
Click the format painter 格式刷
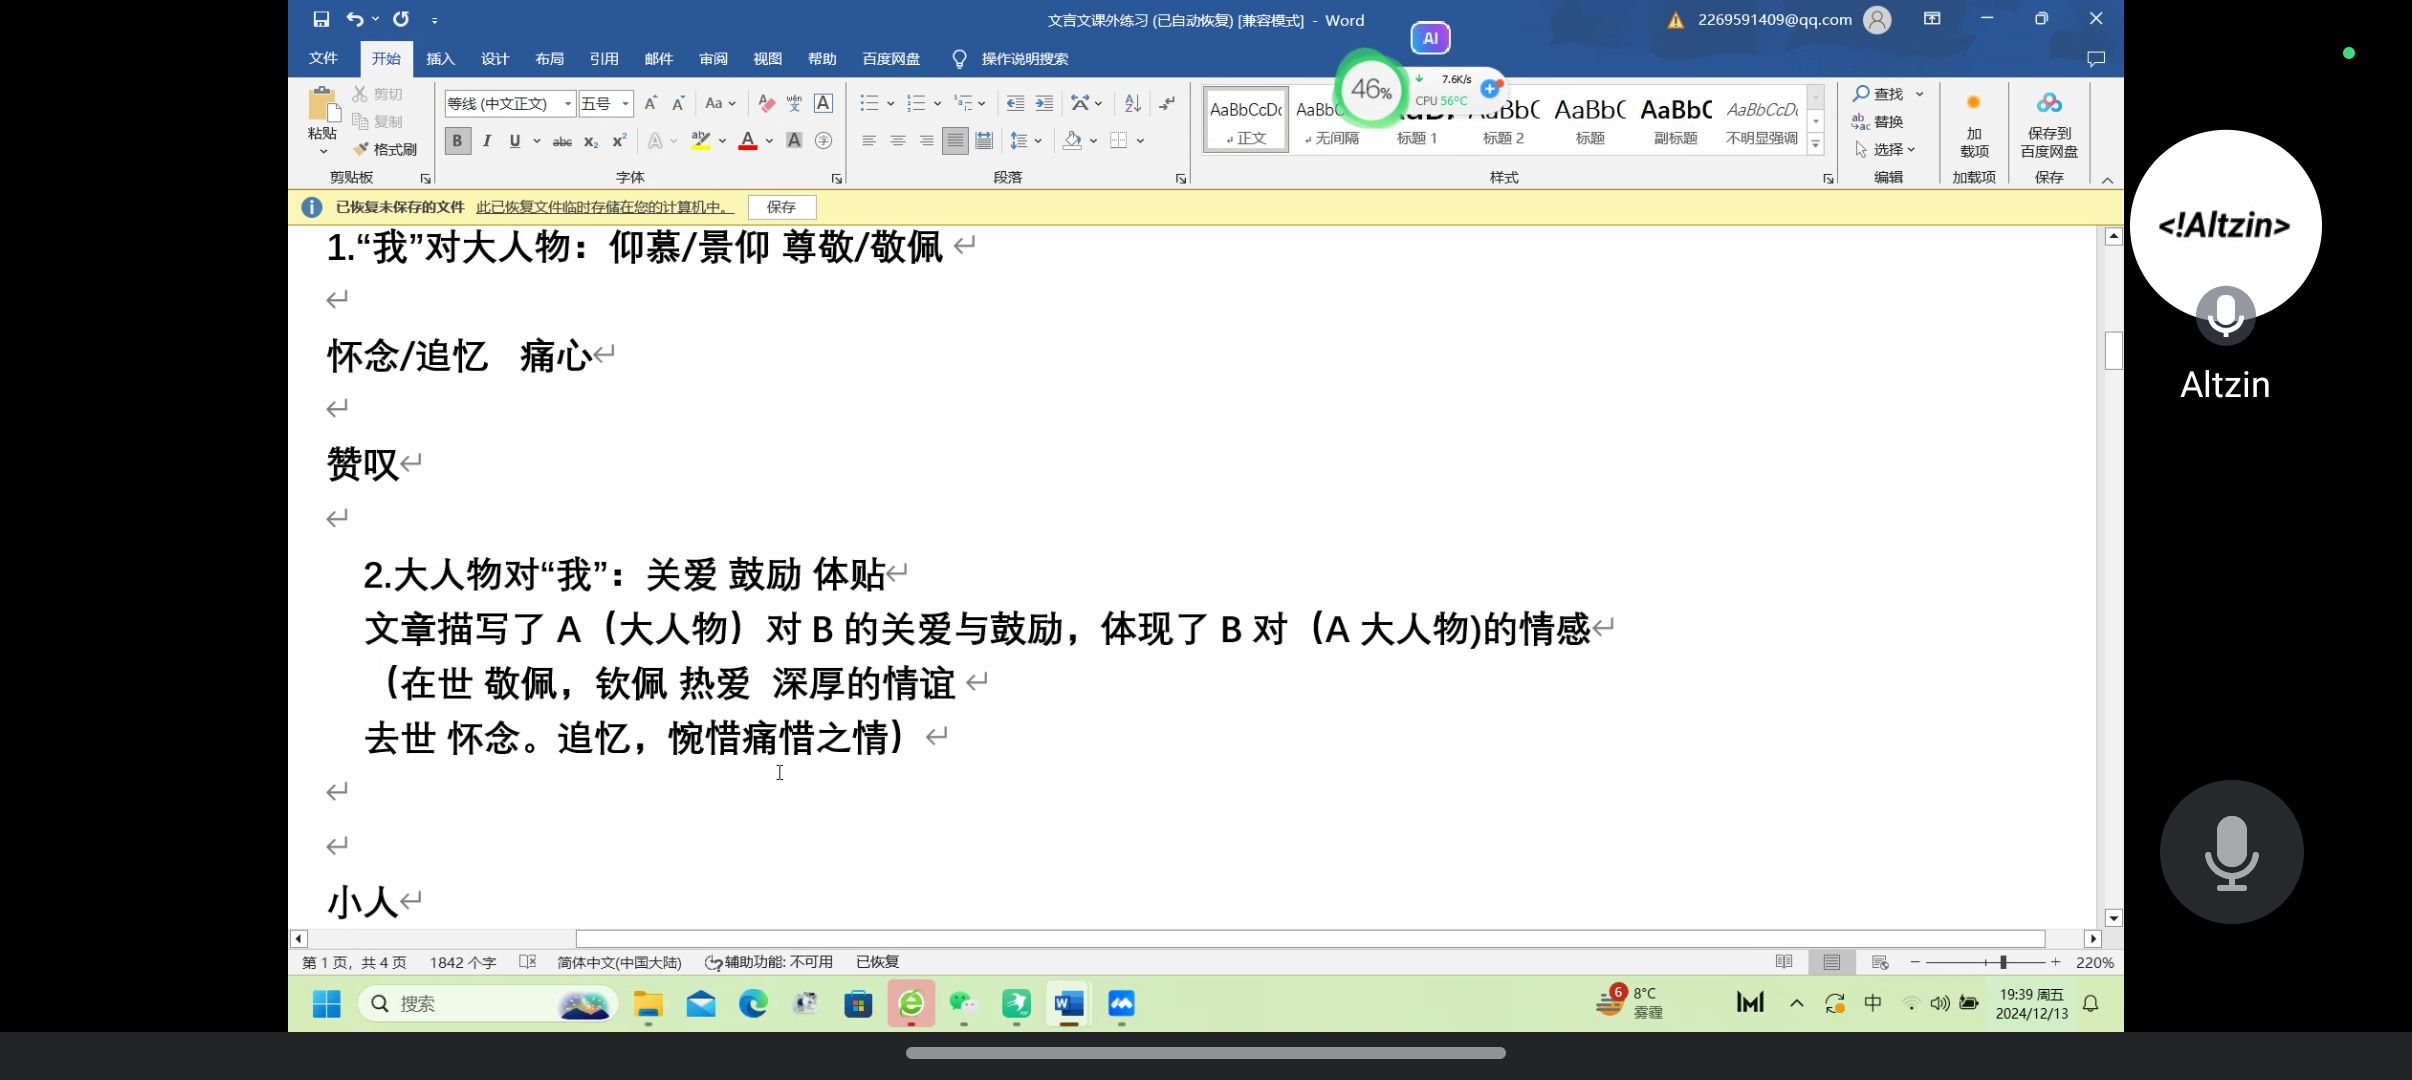coord(385,149)
